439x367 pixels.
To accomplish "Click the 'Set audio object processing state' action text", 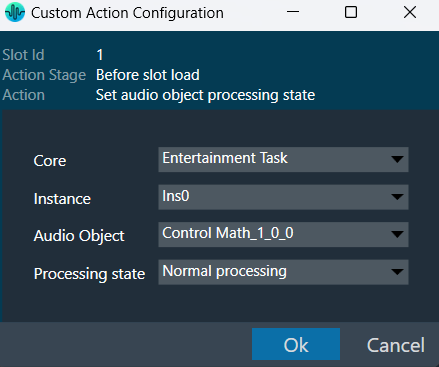I will click(205, 95).
